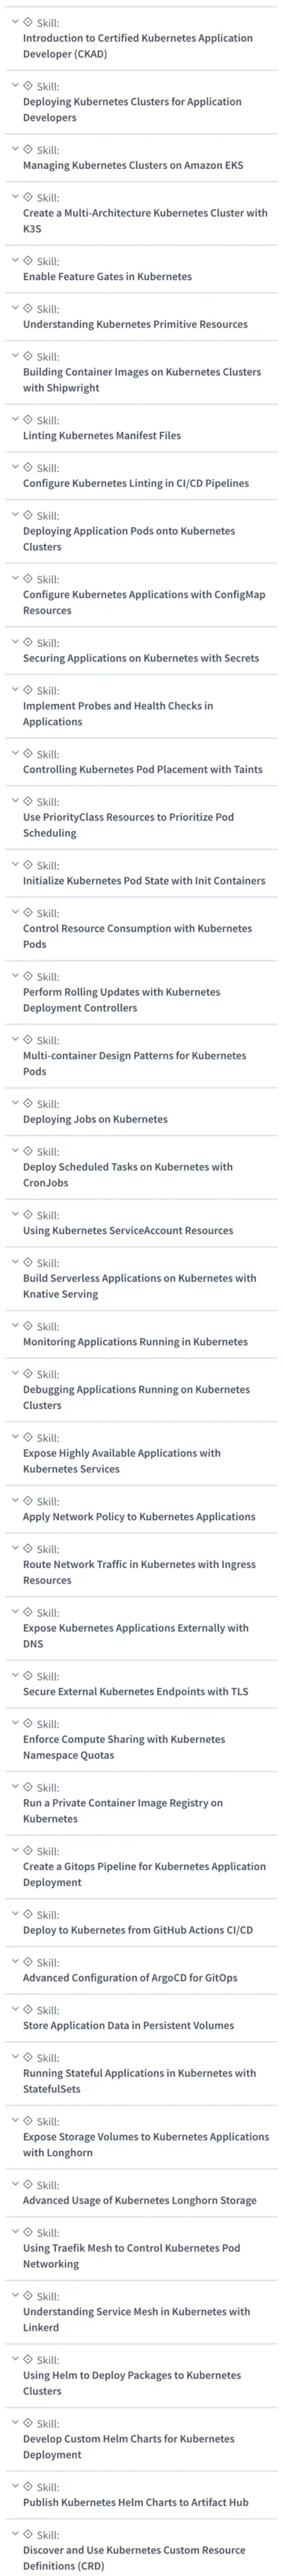Click the skill icon for Enable Feature Gates in Kubernetes
The width and height of the screenshot is (283, 2576).
click(x=28, y=261)
